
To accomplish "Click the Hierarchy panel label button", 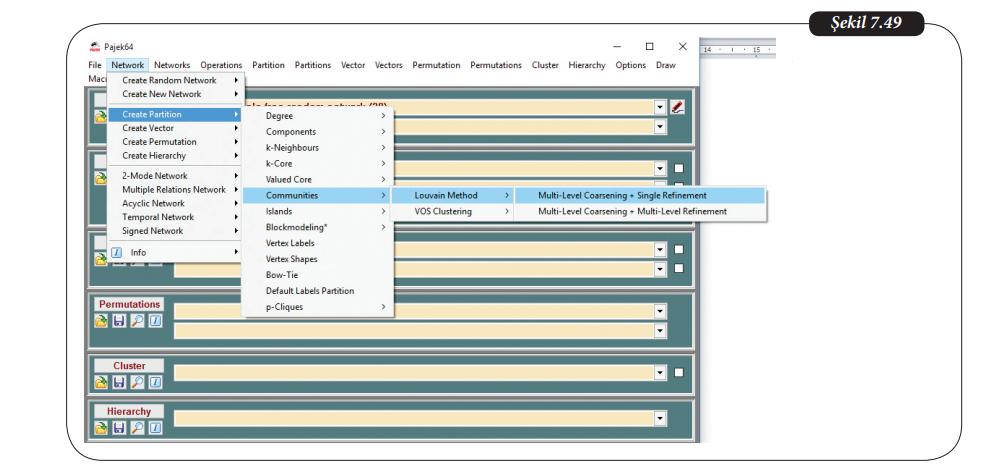I will point(129,411).
